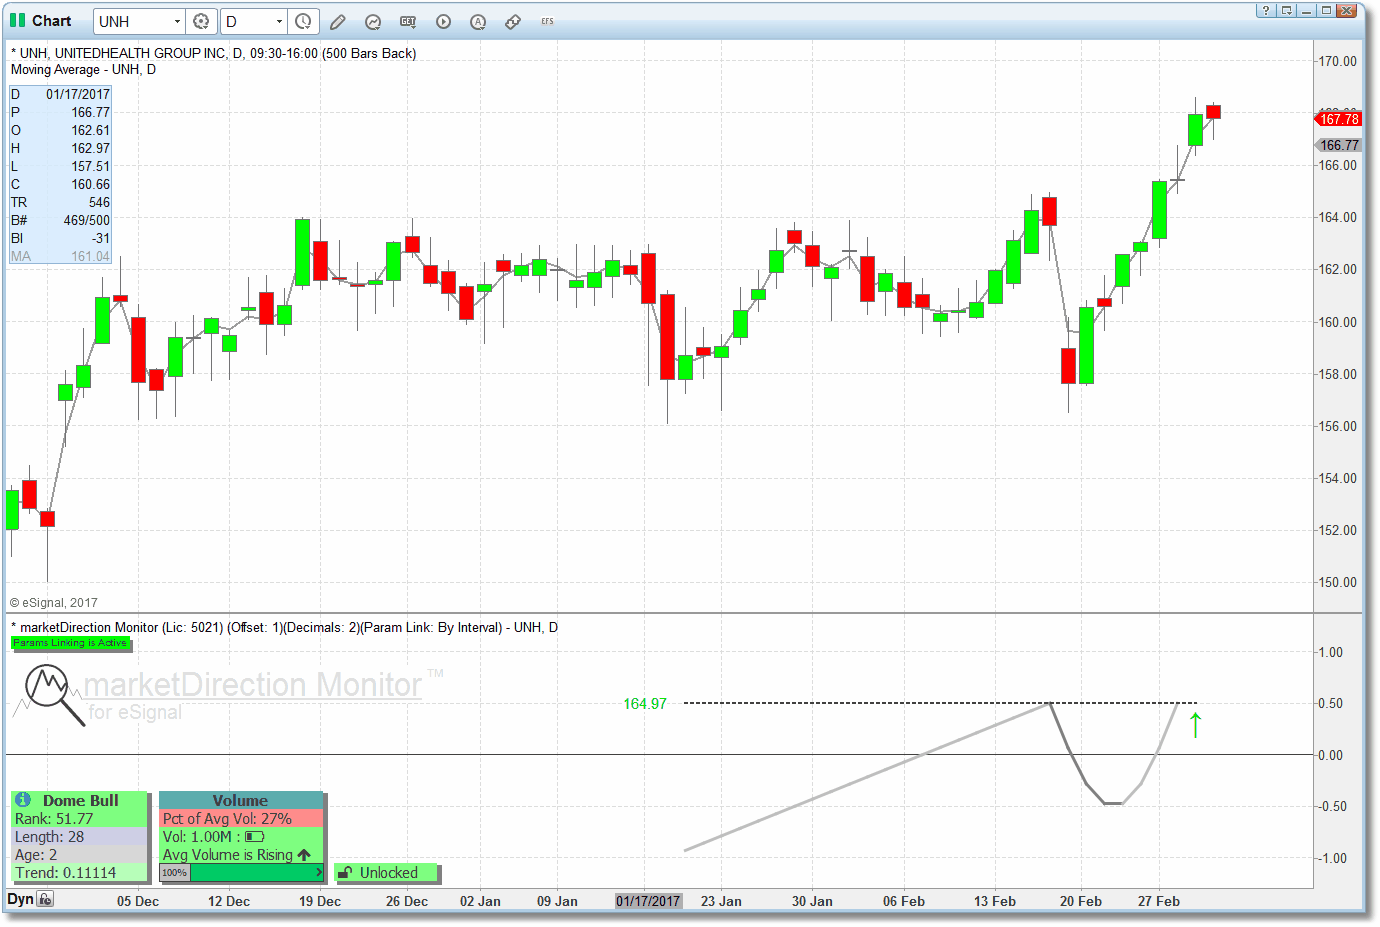Expand the UNH symbol dropdown arrow
Viewport: 1380px width, 927px height.
coord(177,21)
